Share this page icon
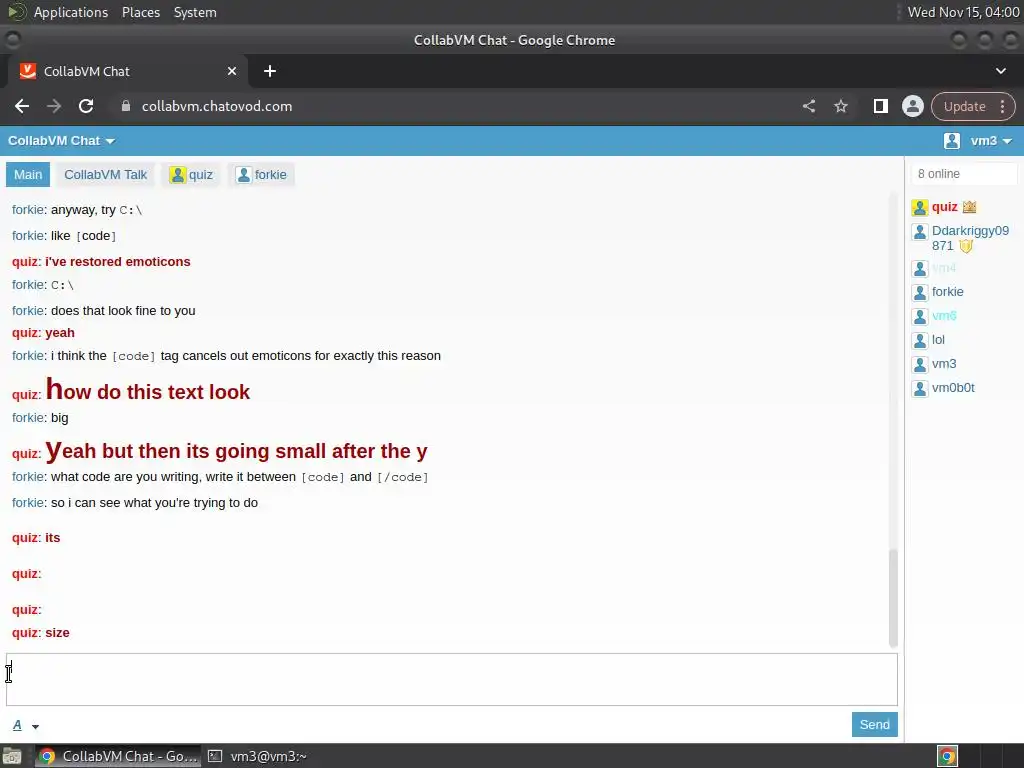This screenshot has height=768, width=1024. point(808,106)
